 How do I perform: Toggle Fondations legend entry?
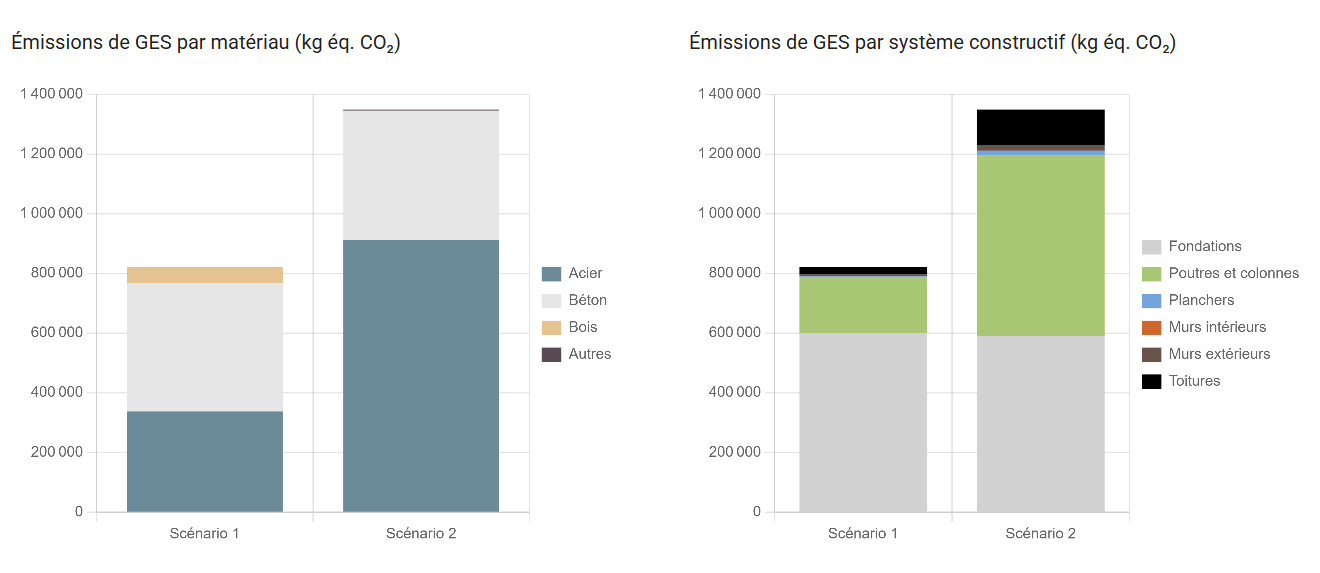tap(1204, 246)
